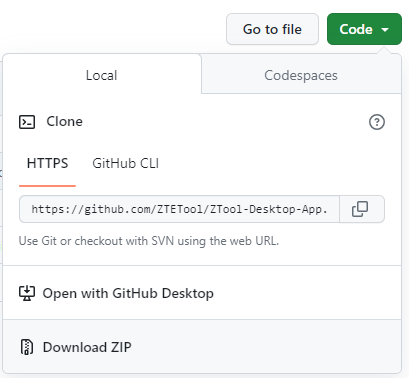Click Download ZIP text

pos(87,347)
